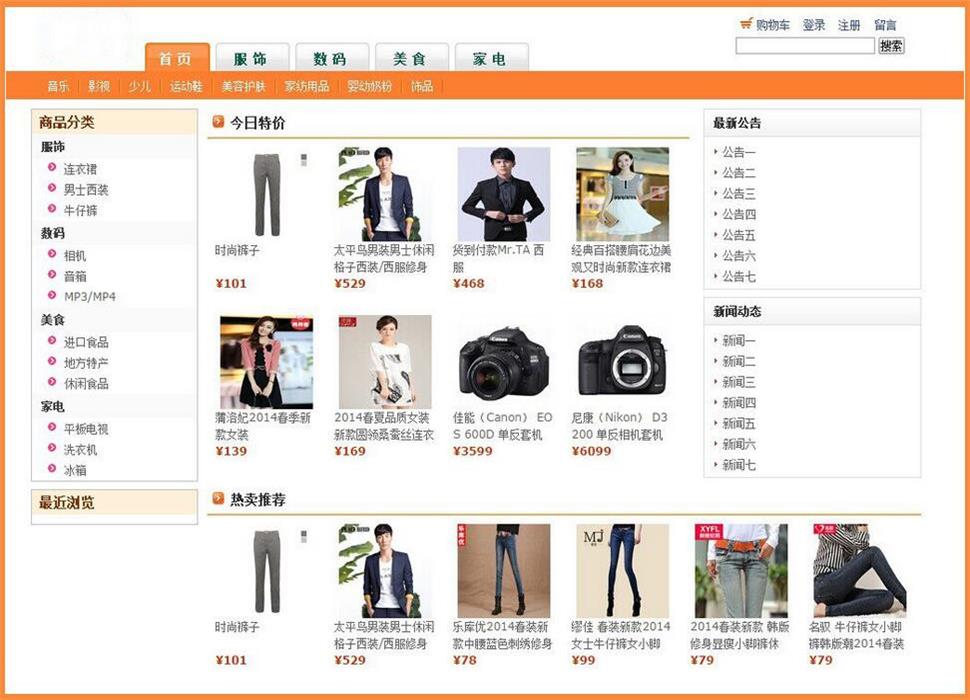The image size is (970, 700).
Task: Select 相机 category in sidebar
Action: click(74, 255)
